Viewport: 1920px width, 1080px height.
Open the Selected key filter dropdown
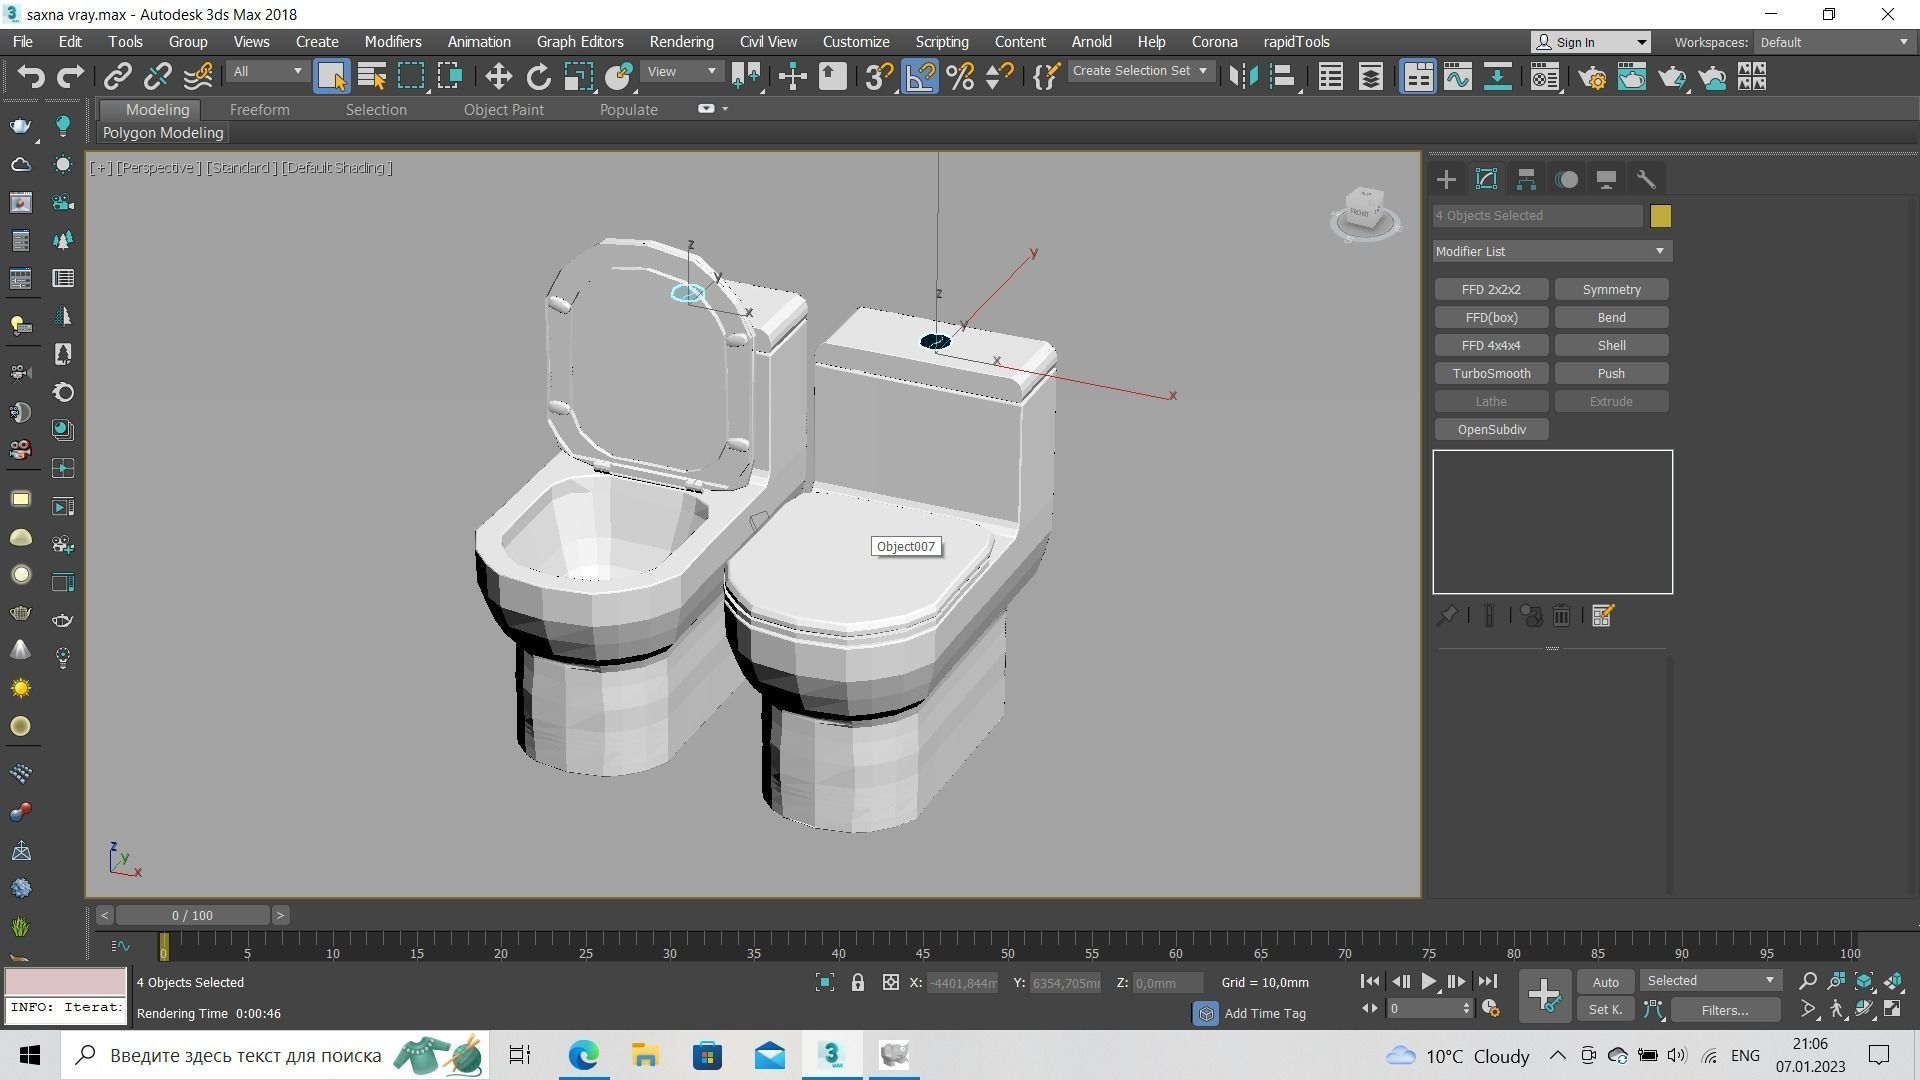coord(1710,981)
